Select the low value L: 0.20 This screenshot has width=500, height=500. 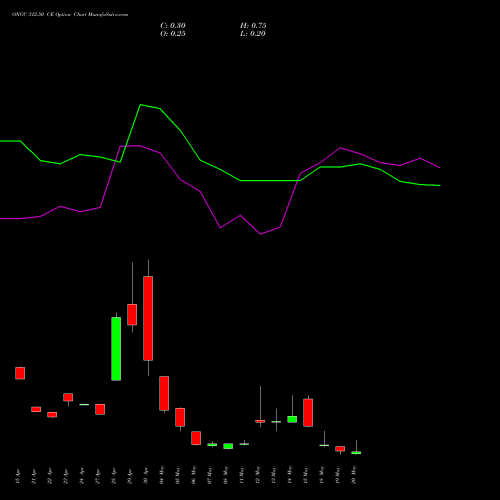tap(253, 34)
